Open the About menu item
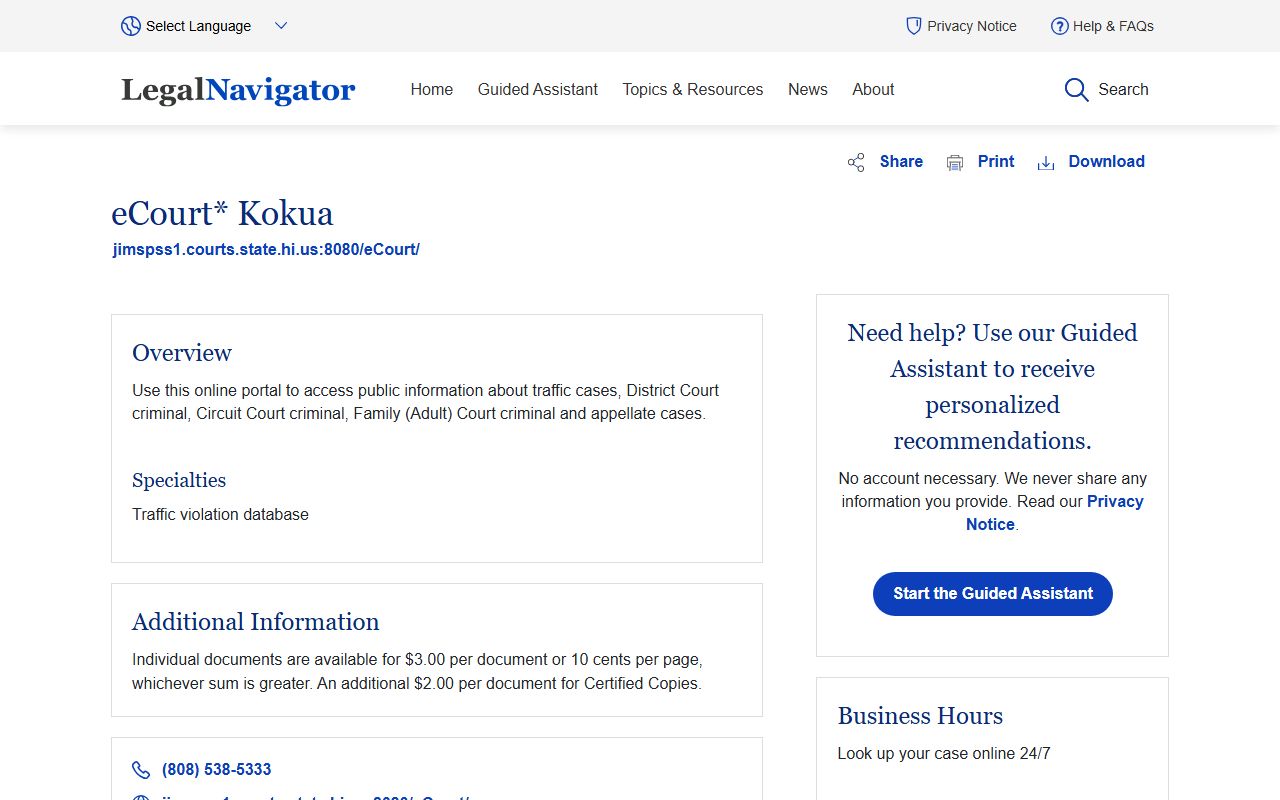 [873, 89]
